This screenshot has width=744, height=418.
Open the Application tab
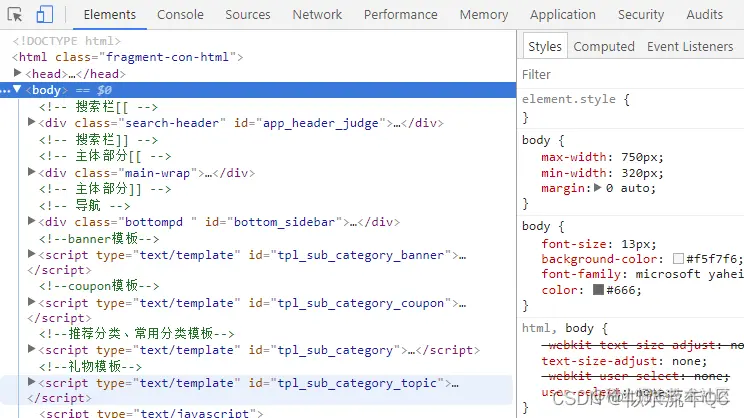click(563, 15)
